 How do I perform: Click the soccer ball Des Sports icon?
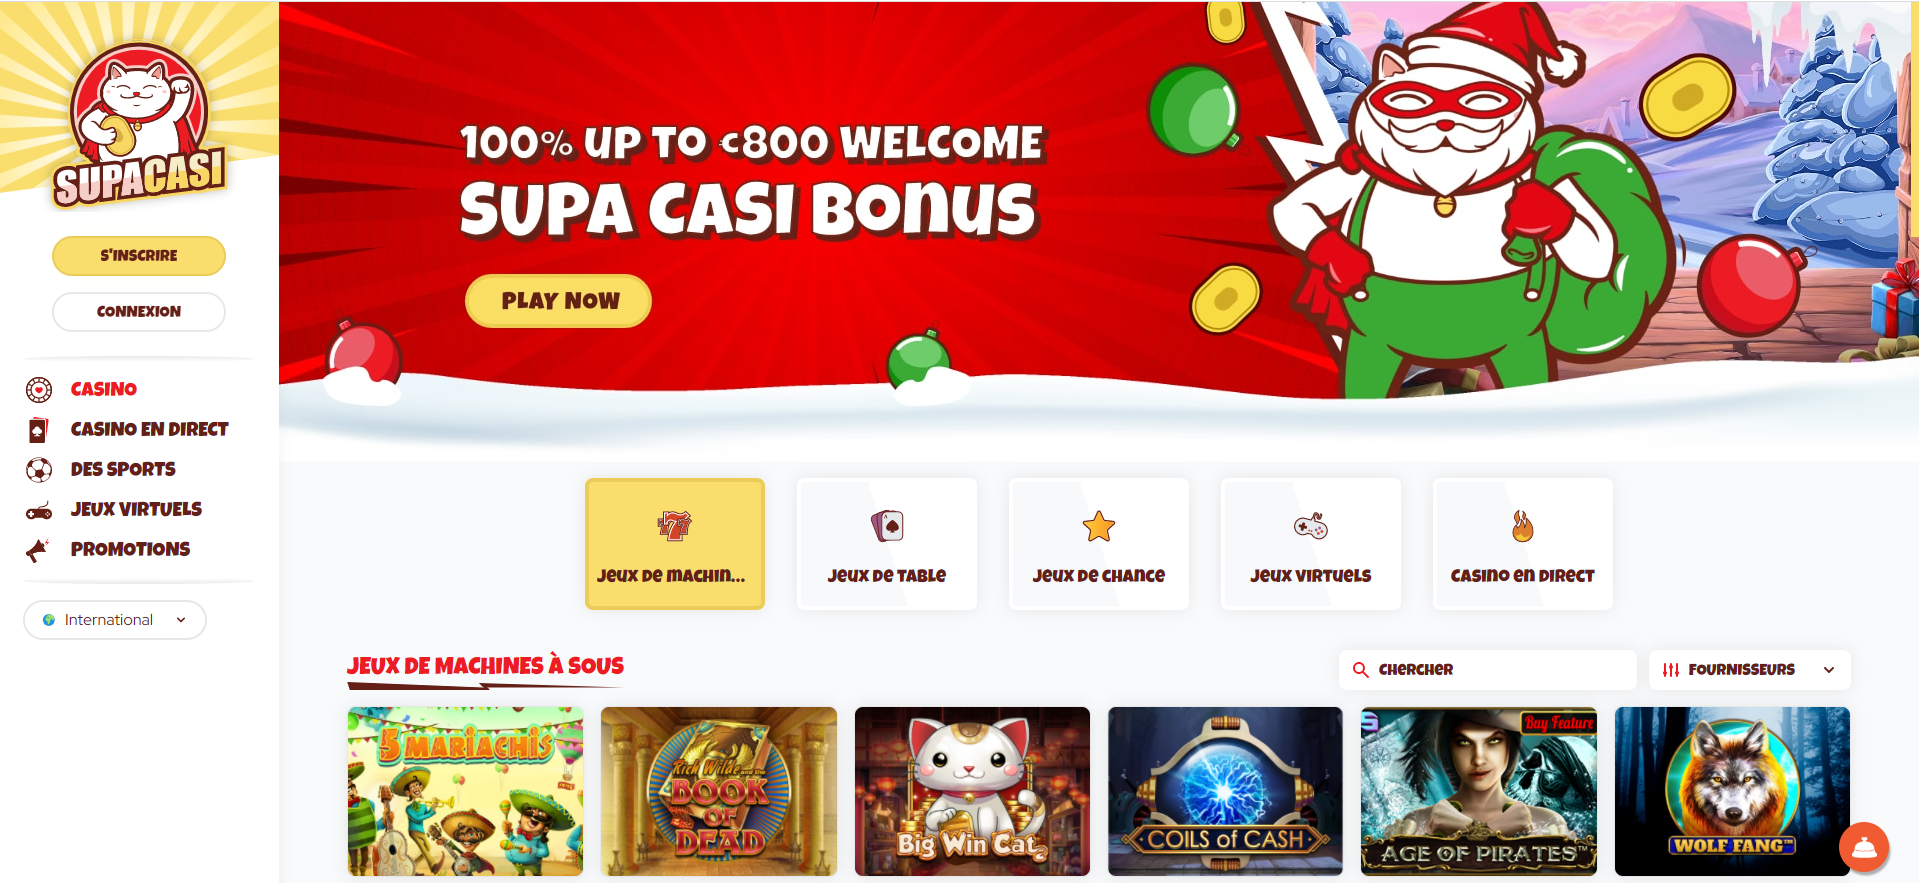click(x=39, y=469)
